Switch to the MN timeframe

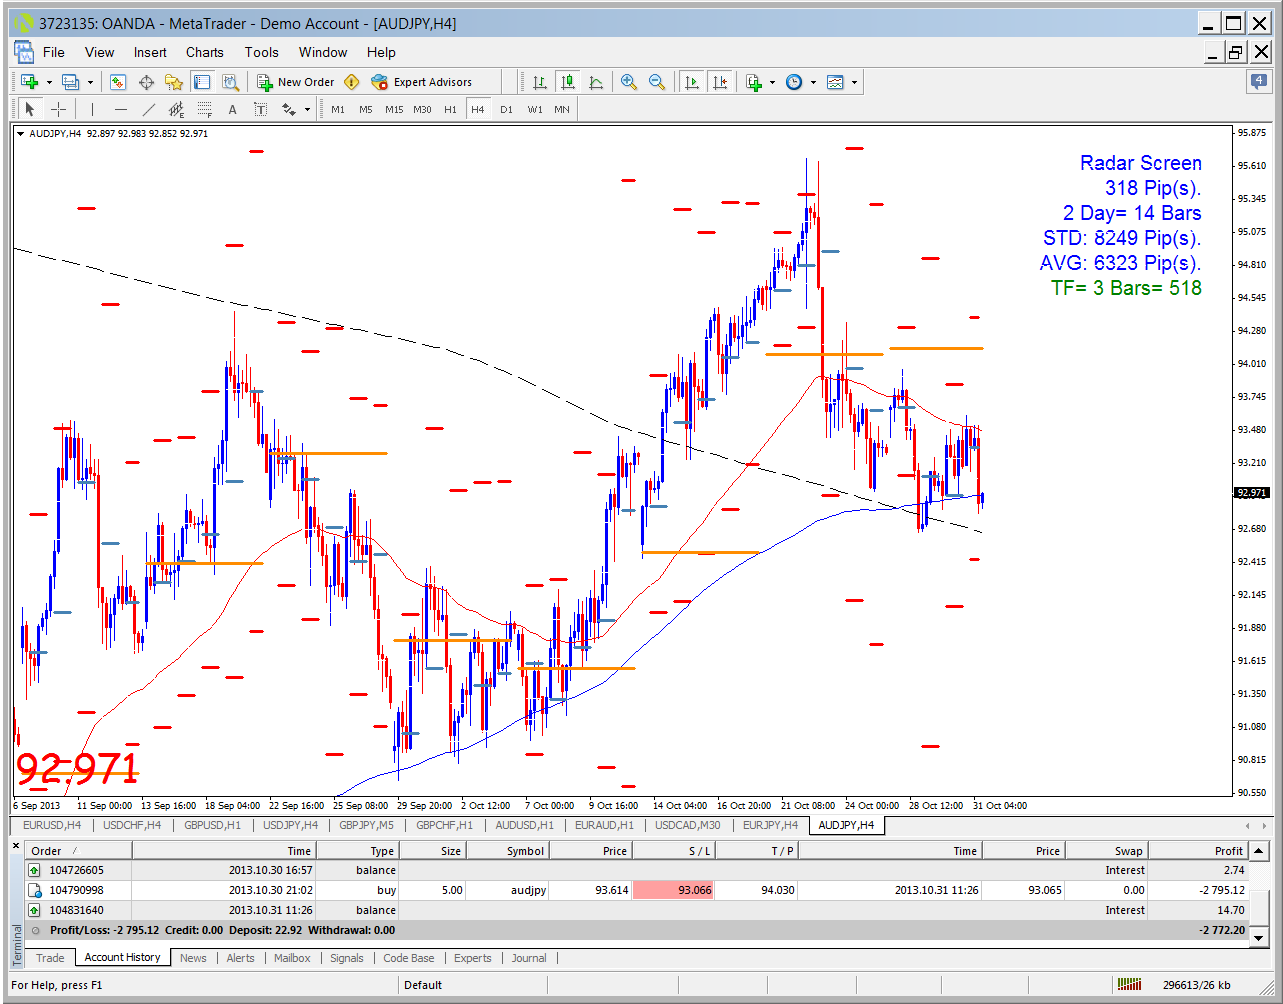point(562,109)
